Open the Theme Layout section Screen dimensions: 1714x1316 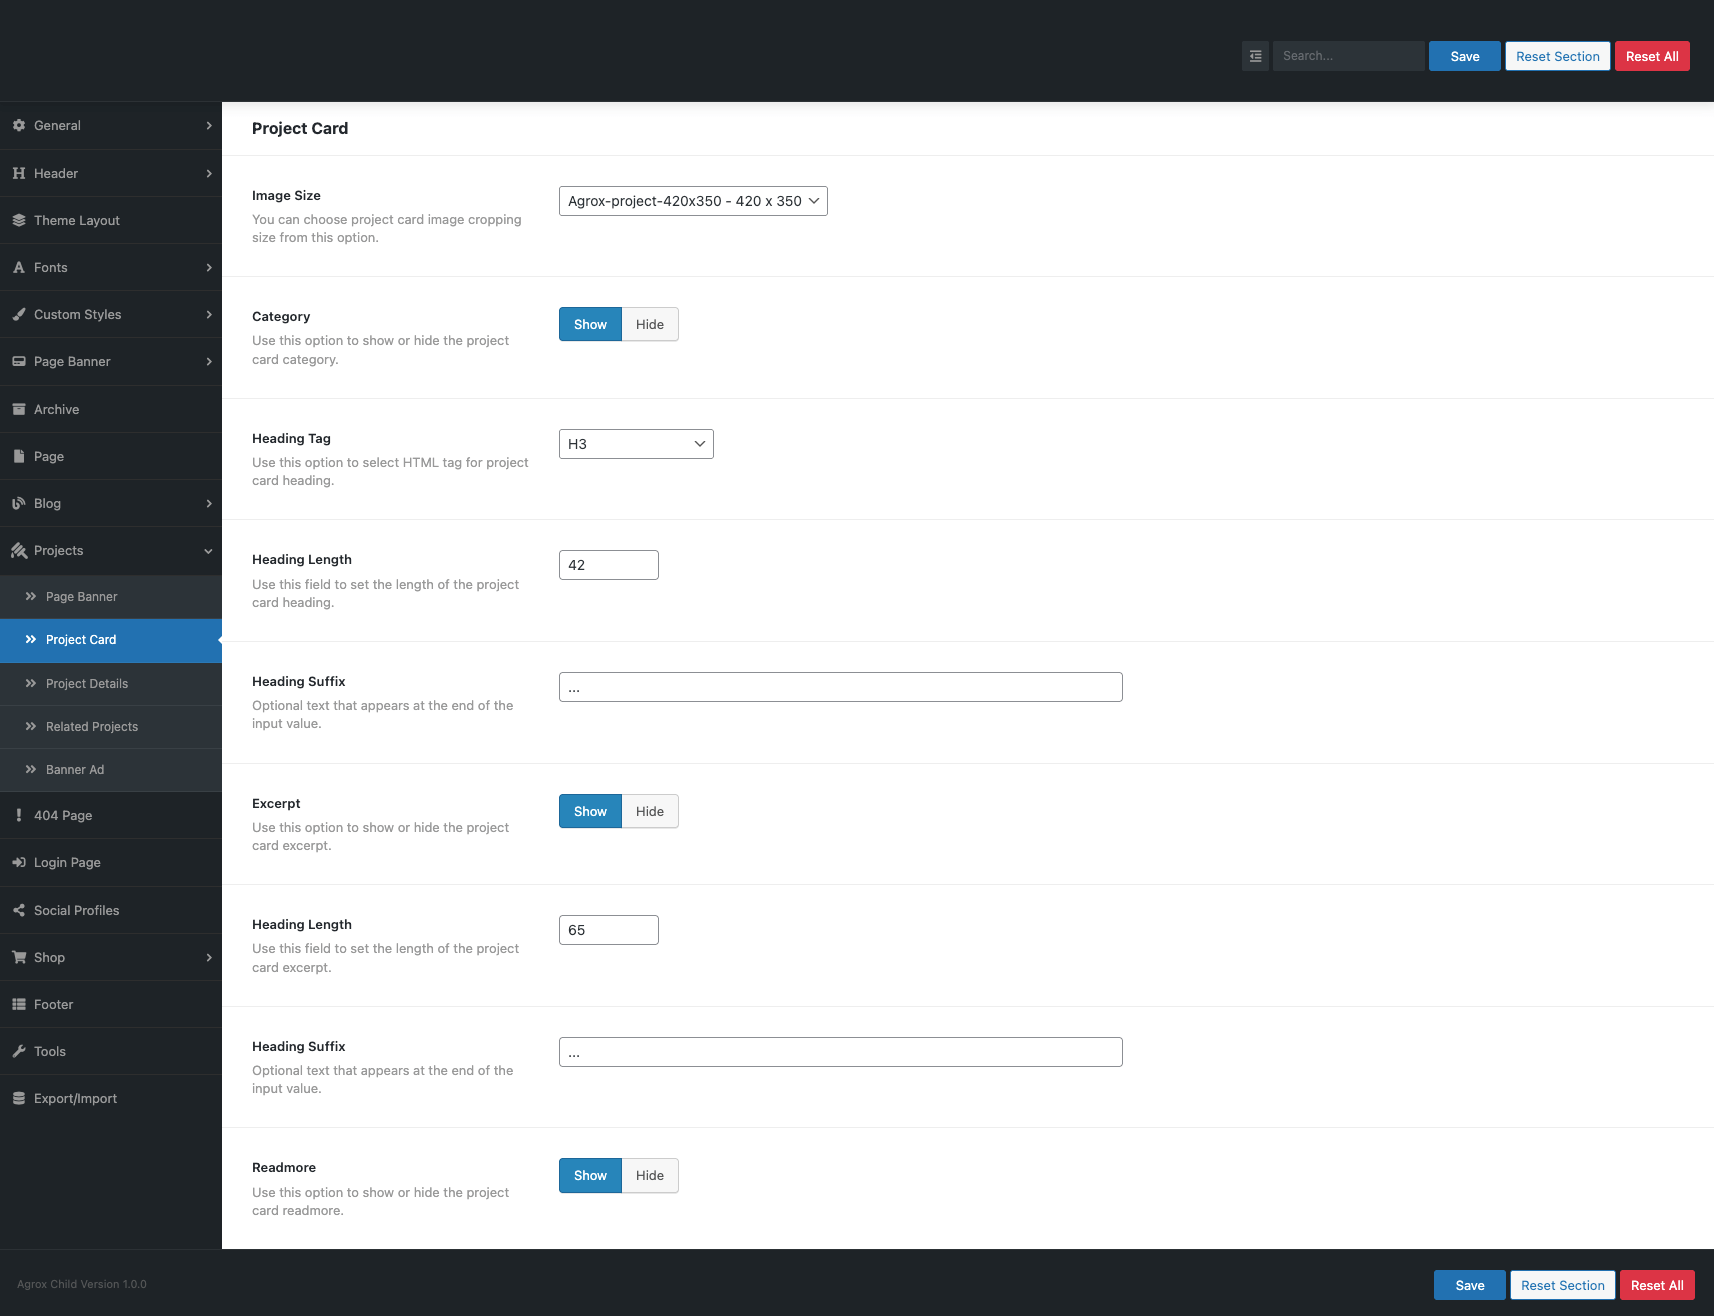click(111, 220)
